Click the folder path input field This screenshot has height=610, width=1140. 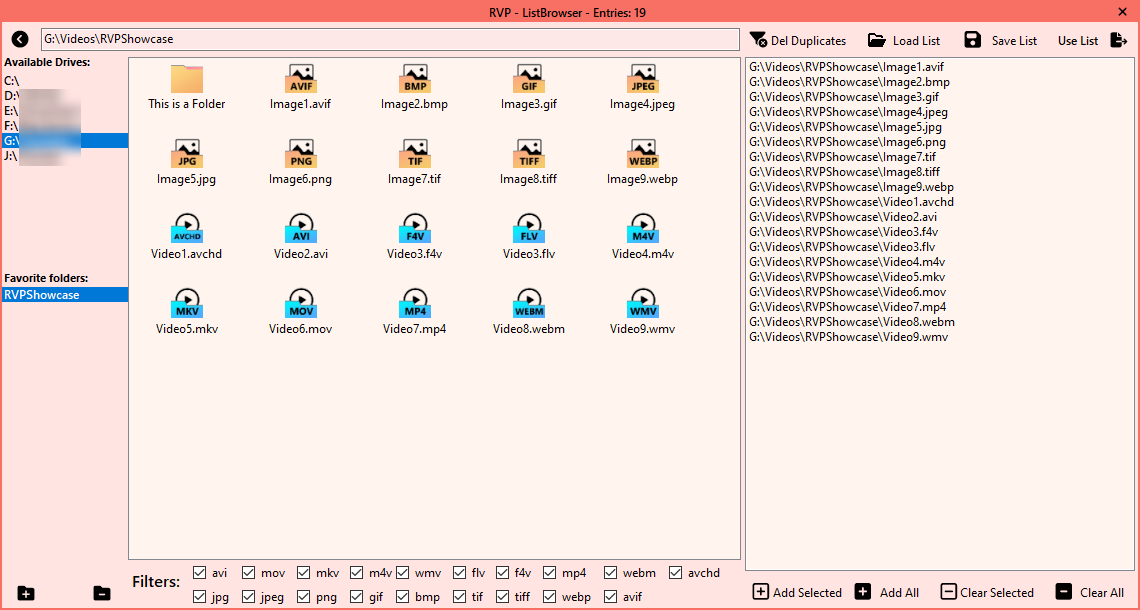(x=390, y=39)
